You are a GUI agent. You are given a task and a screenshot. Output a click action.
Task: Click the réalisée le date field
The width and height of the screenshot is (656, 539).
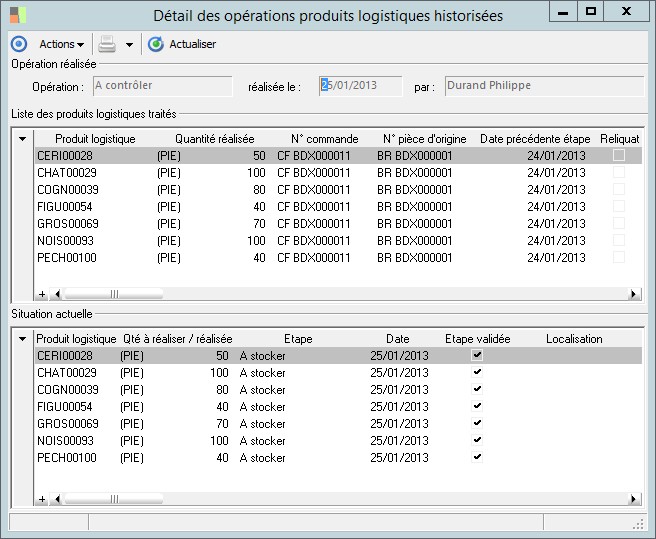point(360,86)
